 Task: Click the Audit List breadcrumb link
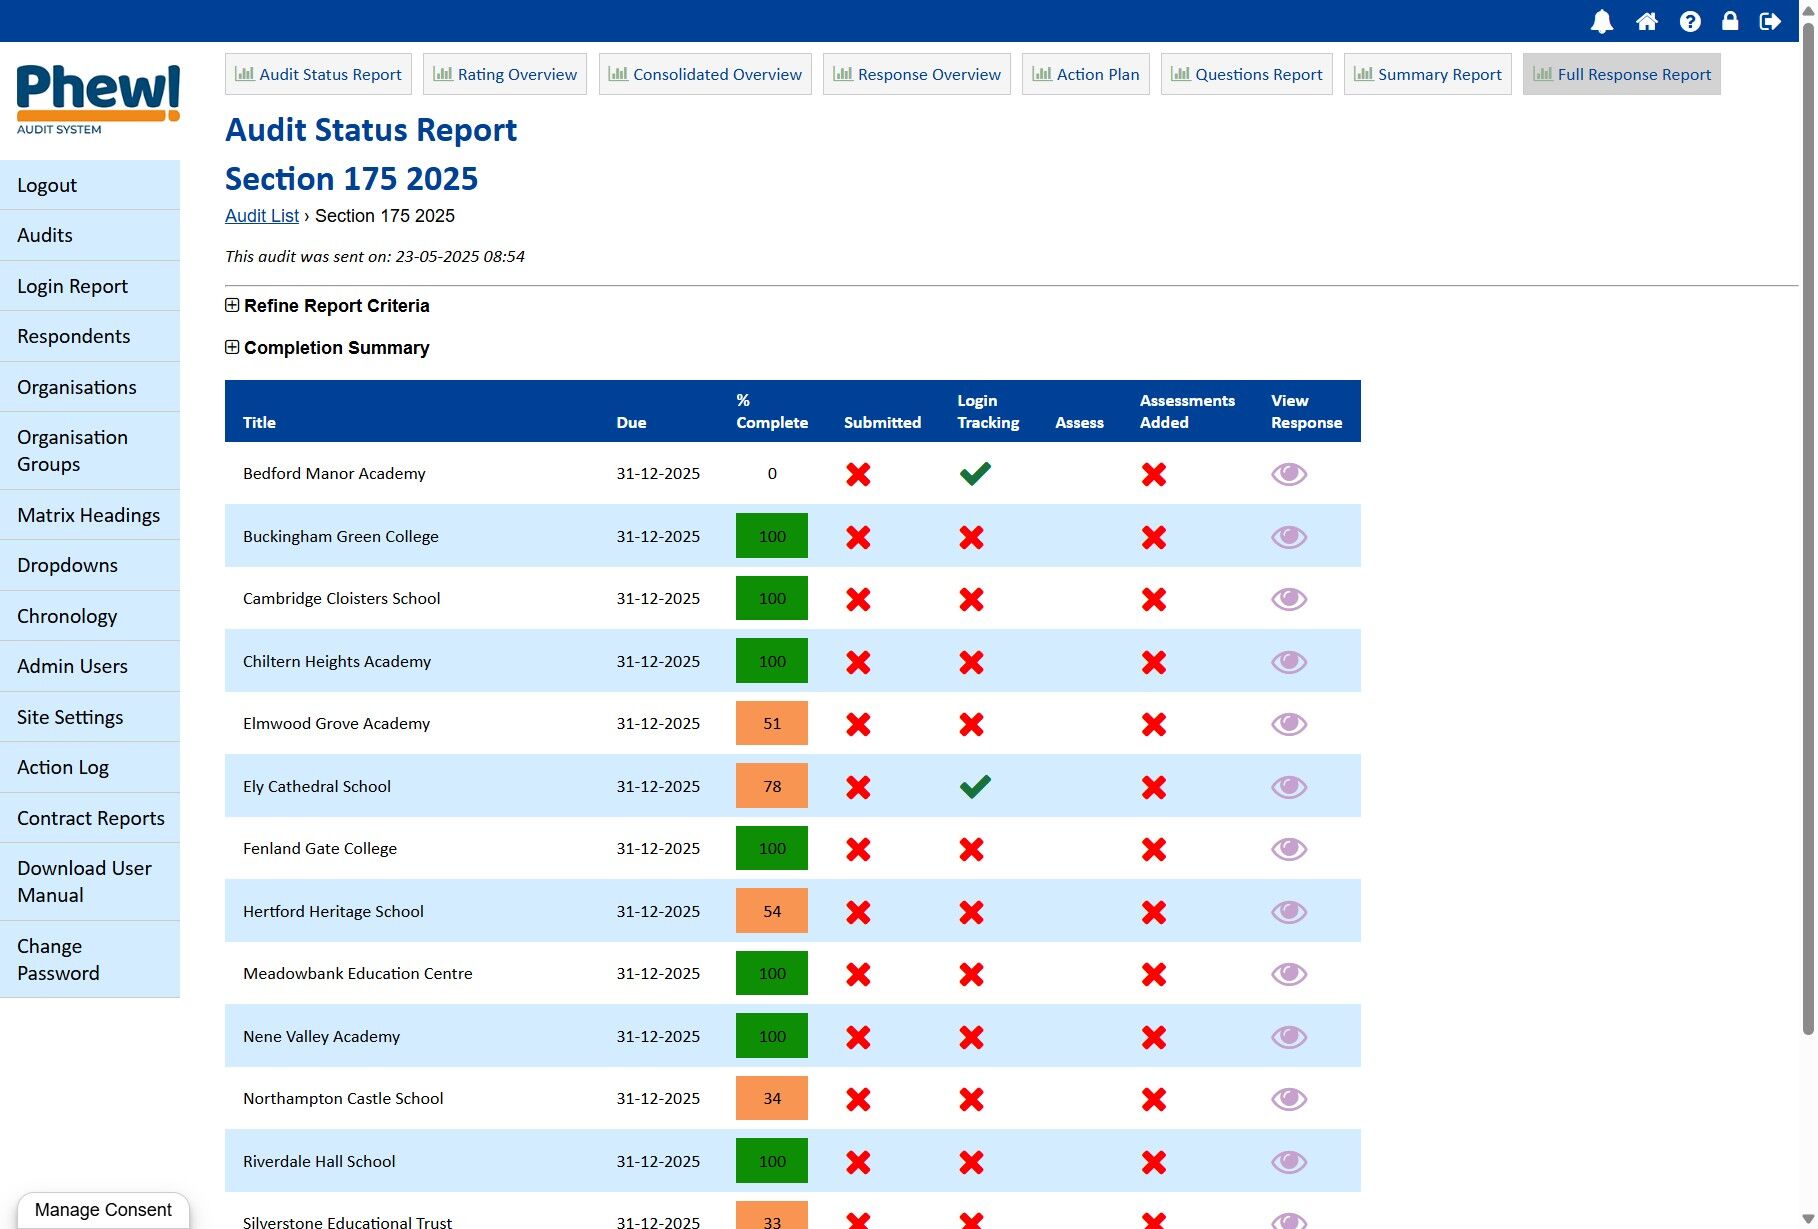pyautogui.click(x=261, y=216)
